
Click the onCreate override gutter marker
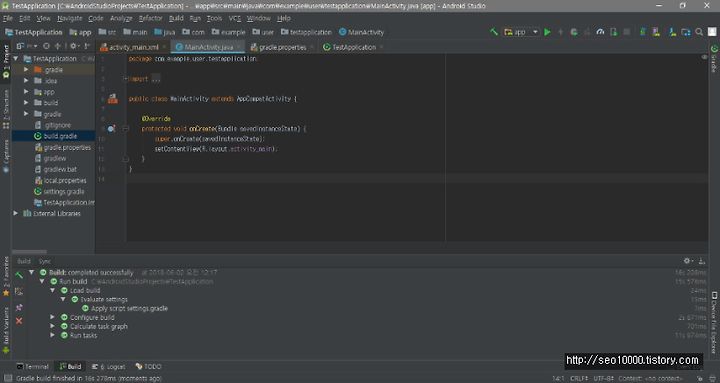coord(111,129)
